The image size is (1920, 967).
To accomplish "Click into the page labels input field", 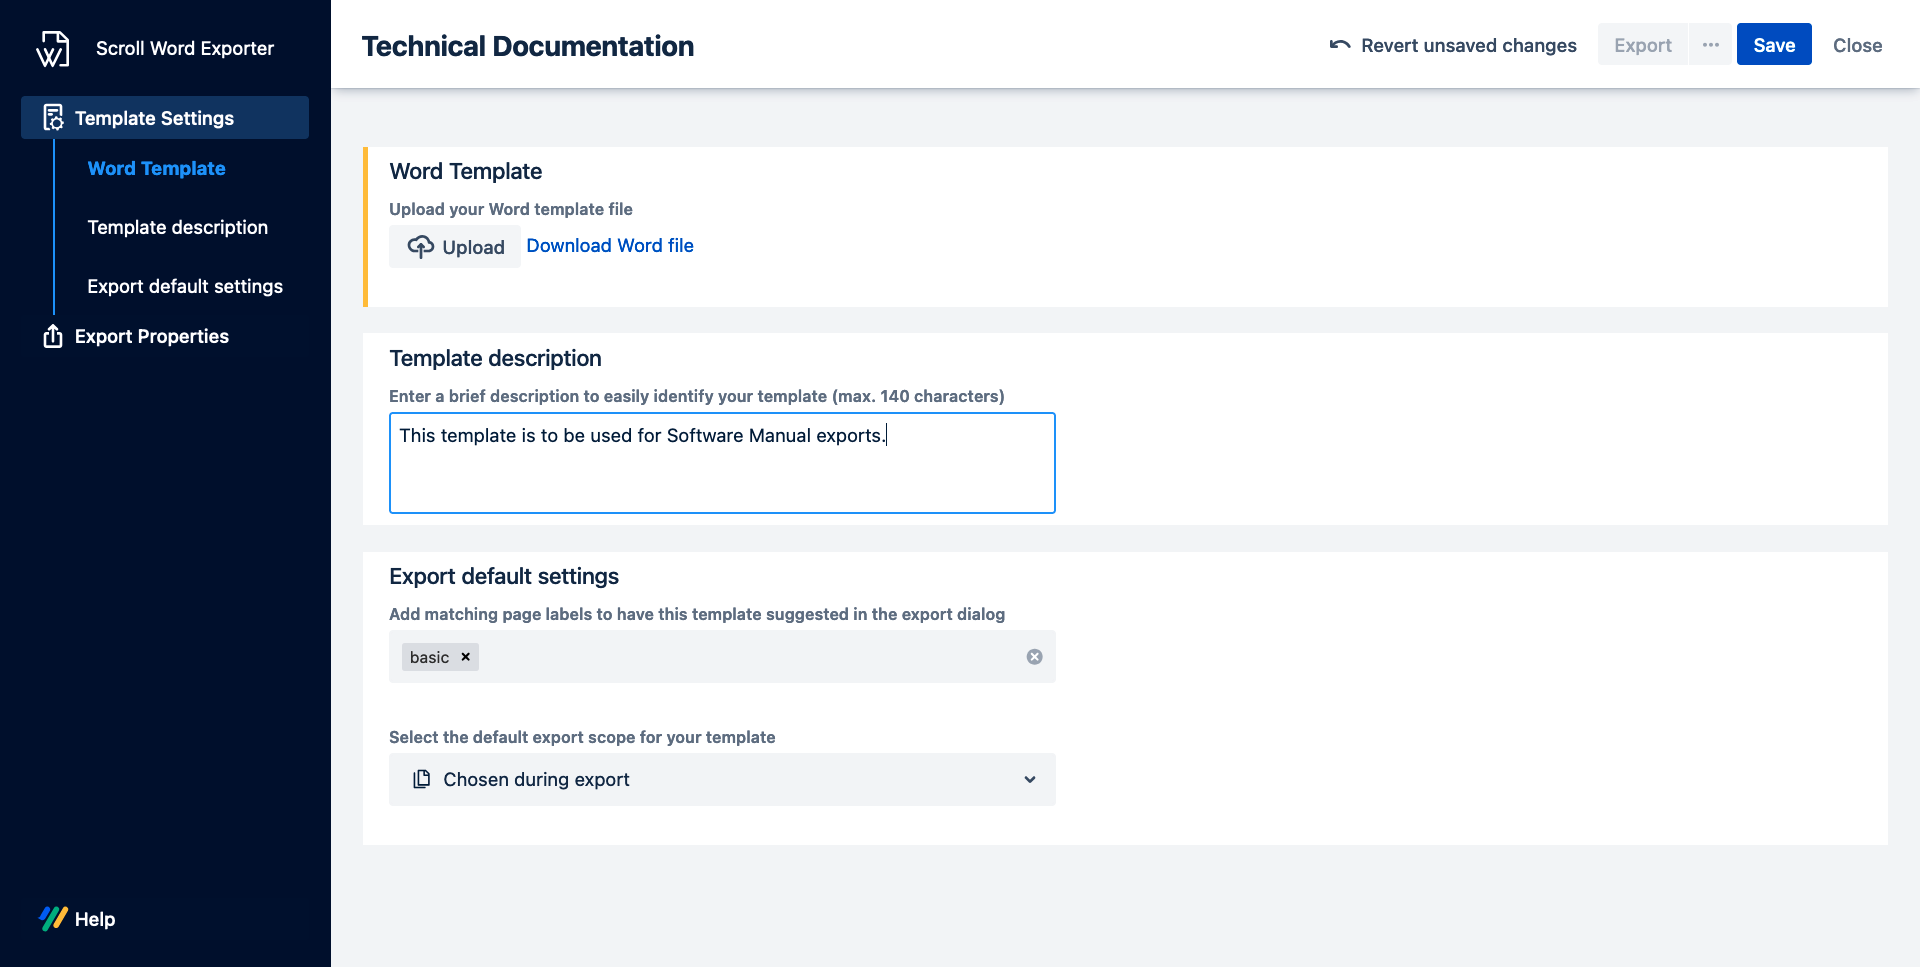I will (750, 657).
